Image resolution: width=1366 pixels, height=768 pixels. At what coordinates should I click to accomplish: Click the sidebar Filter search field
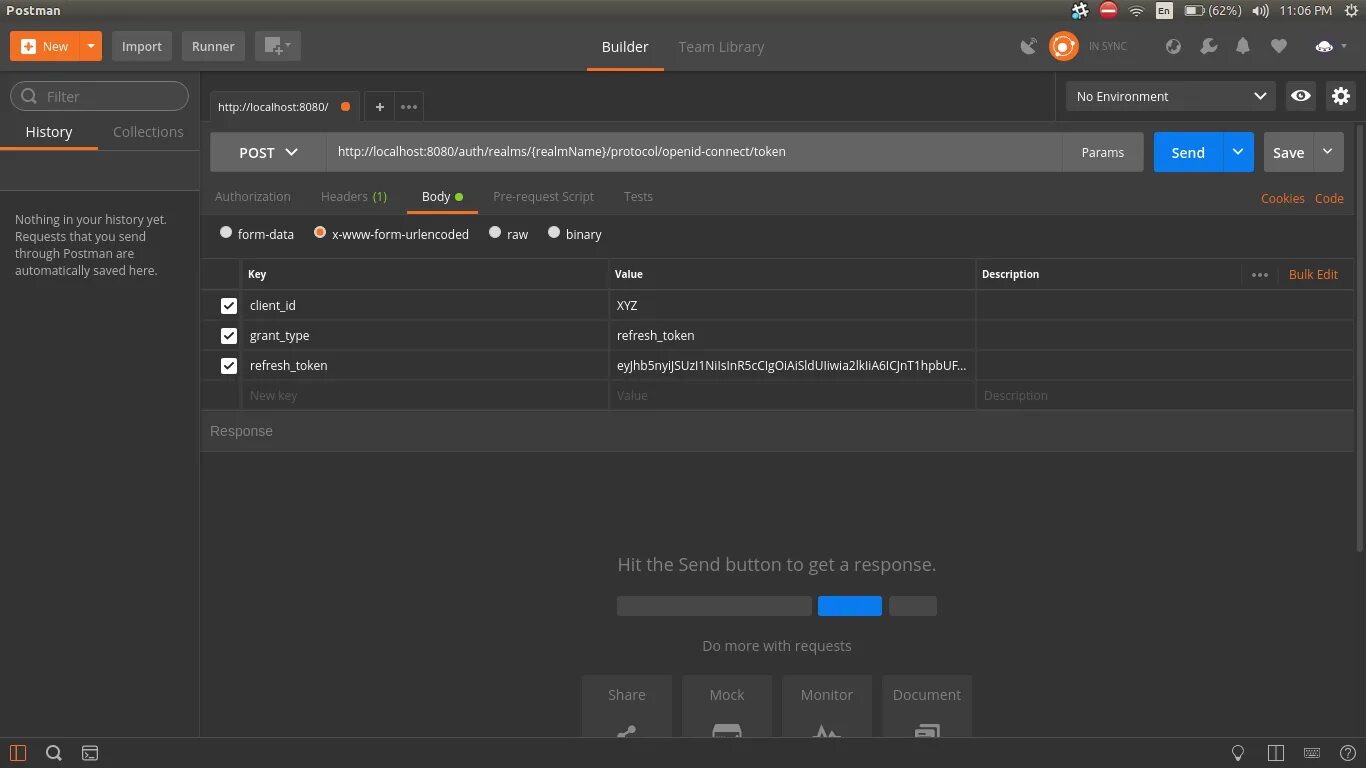99,96
